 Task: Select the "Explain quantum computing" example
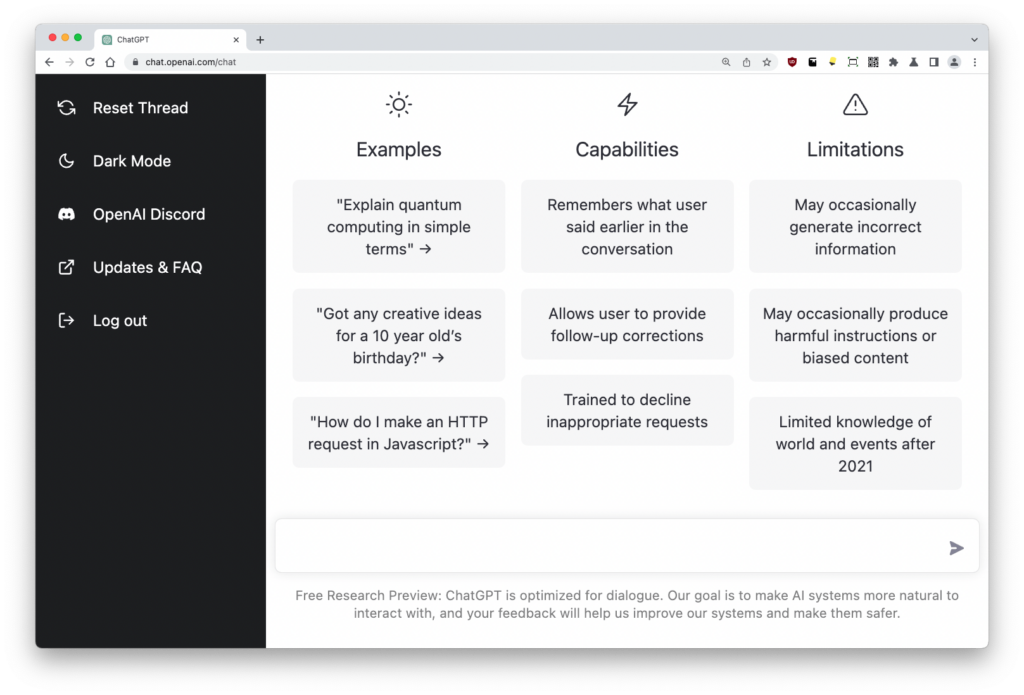(x=399, y=227)
